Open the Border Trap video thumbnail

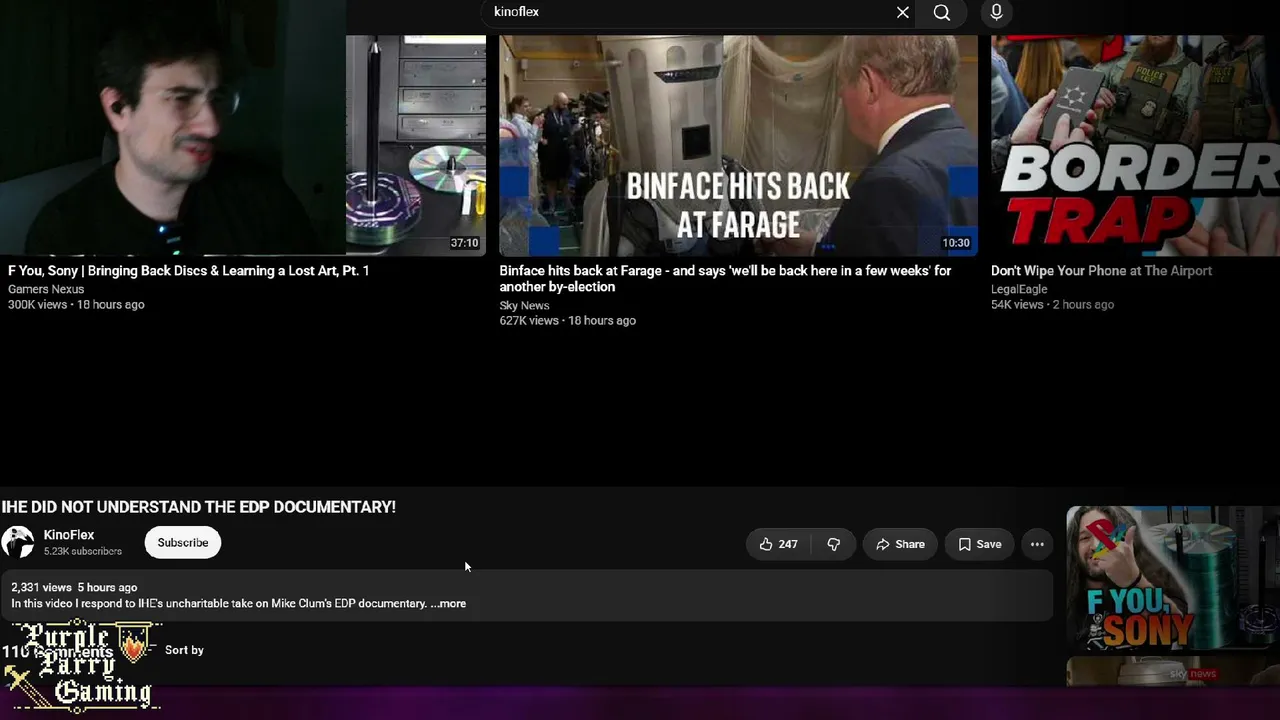click(x=1135, y=146)
